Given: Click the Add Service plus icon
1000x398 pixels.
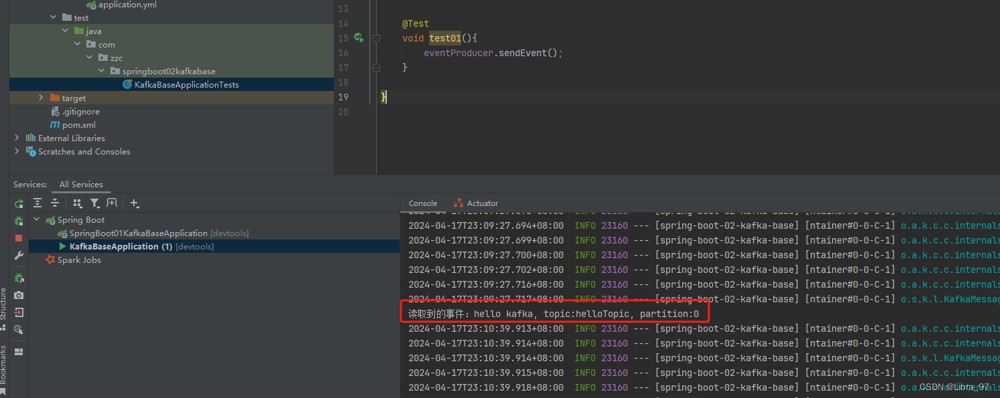Looking at the screenshot, I should click(135, 203).
